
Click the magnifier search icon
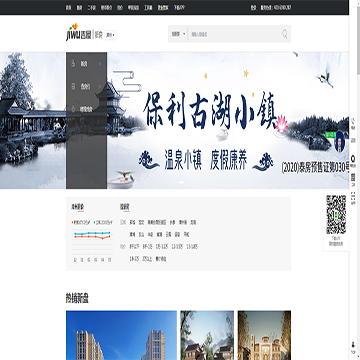285,34
